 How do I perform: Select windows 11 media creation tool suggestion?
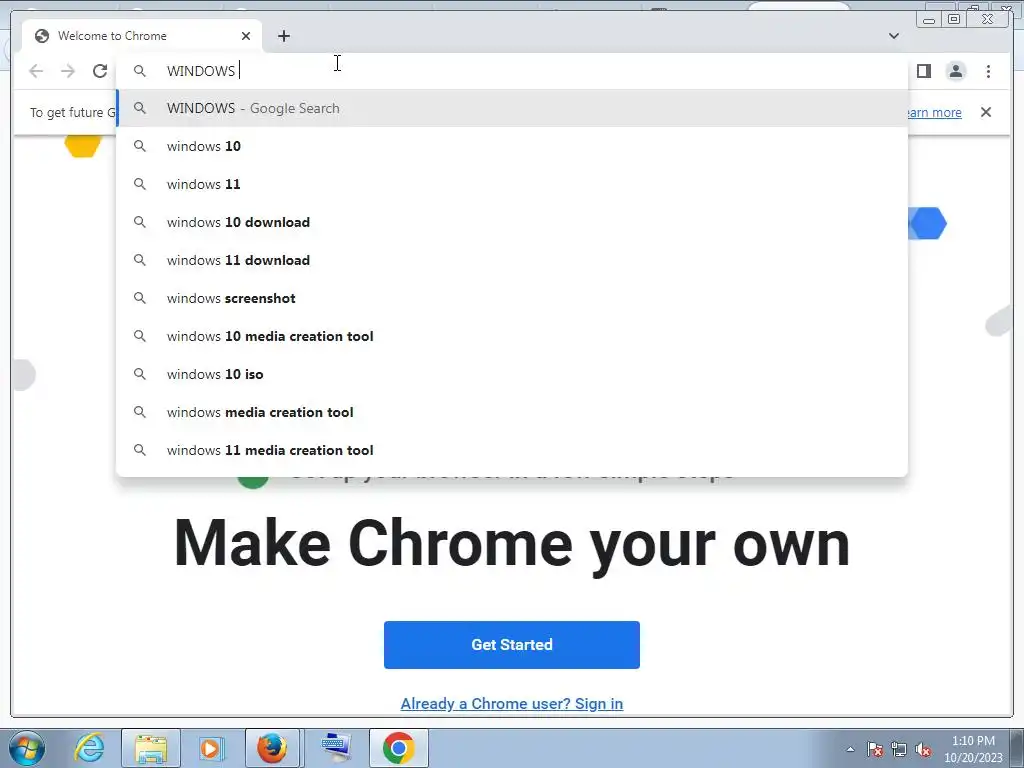pos(512,450)
